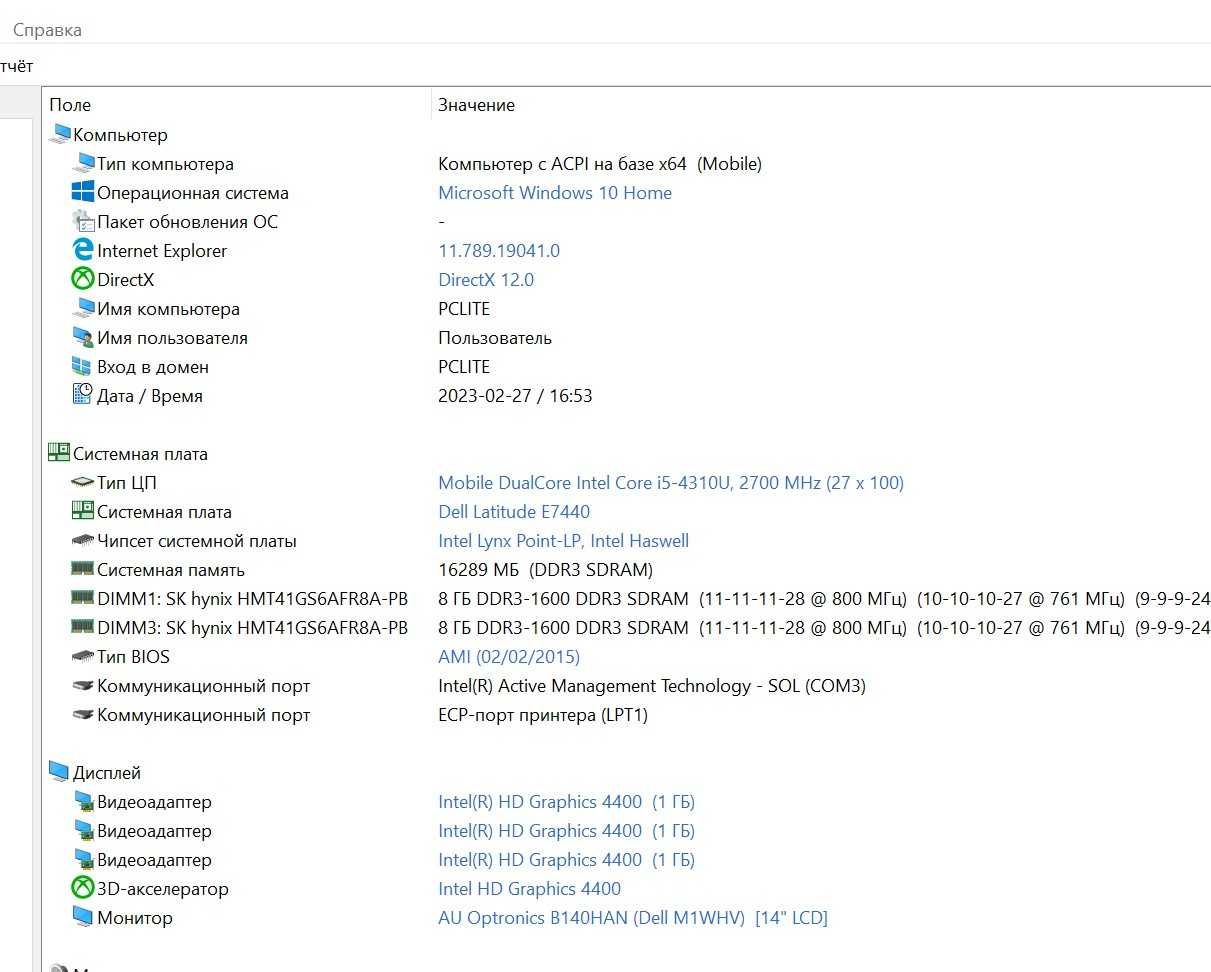Click the Имя компьютера icon
This screenshot has width=1211, height=972.
[x=83, y=308]
